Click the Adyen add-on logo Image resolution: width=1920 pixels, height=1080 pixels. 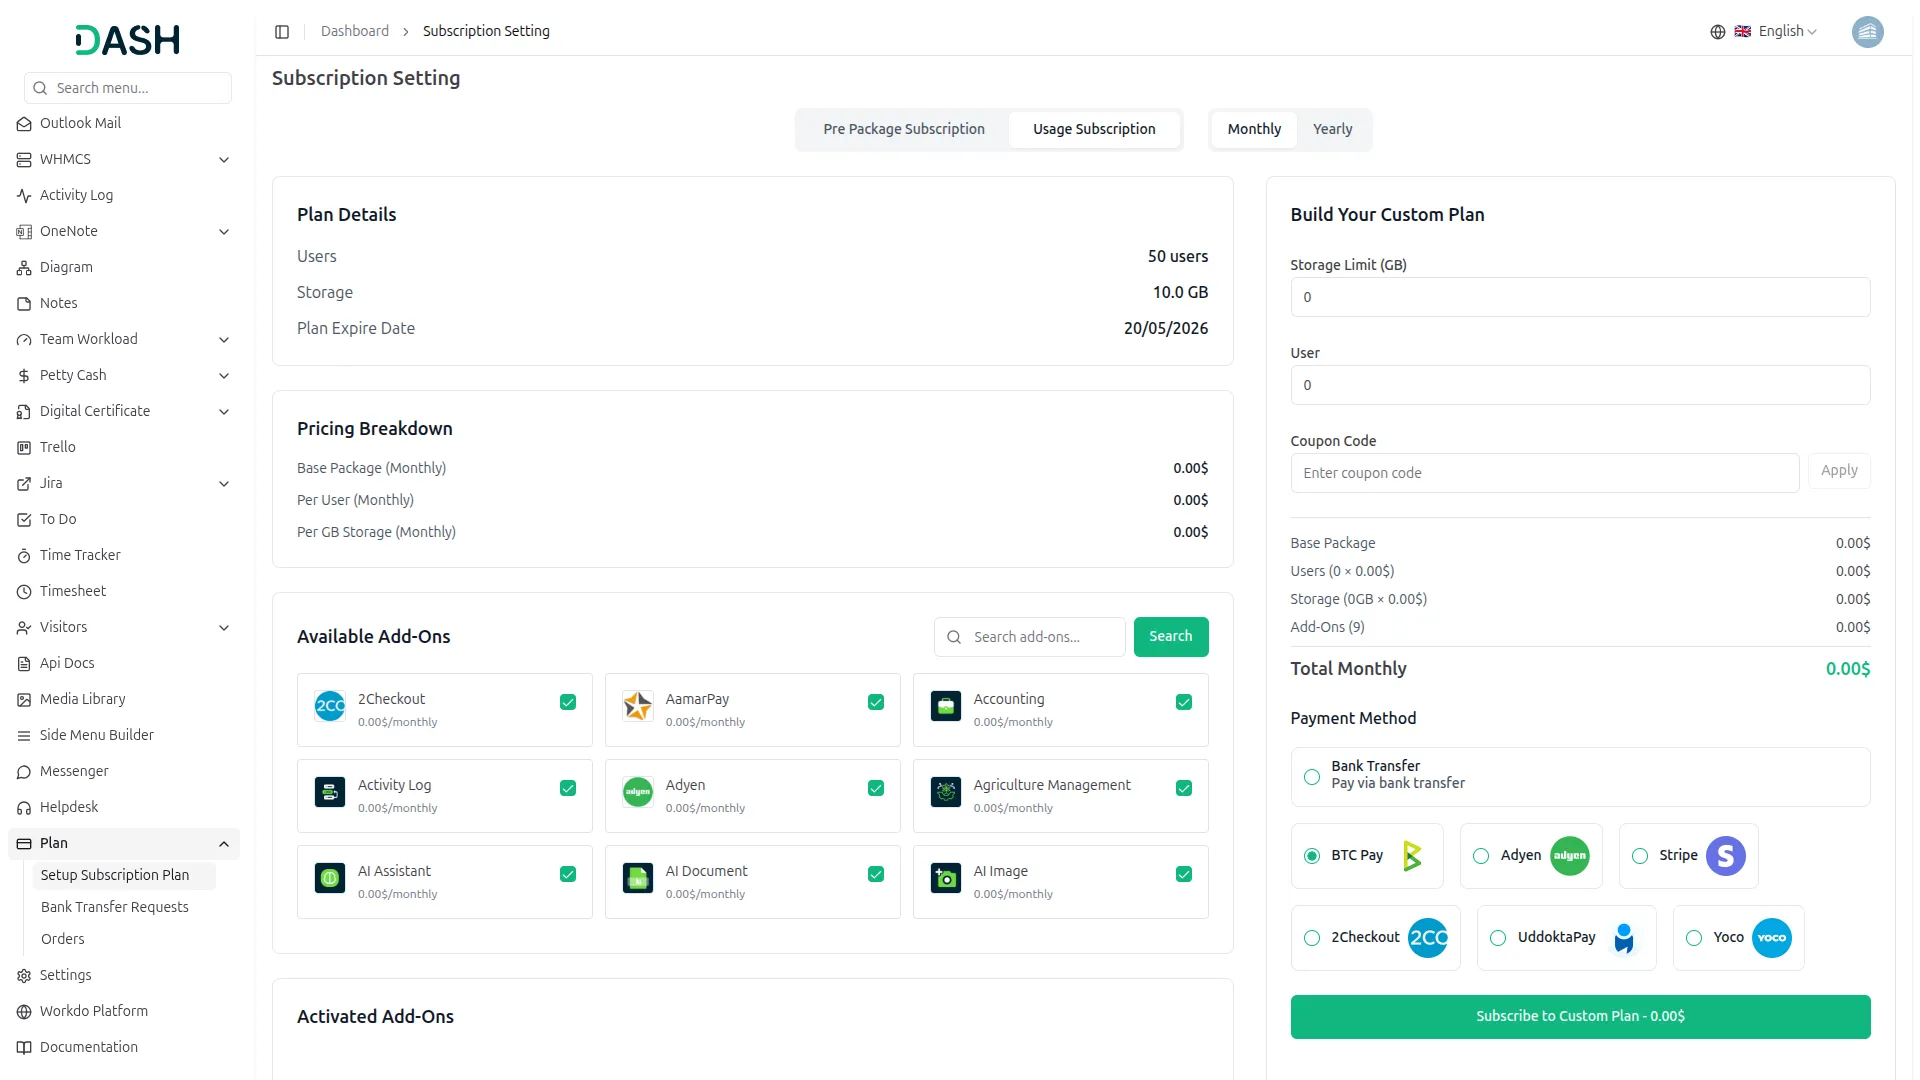[x=638, y=792]
